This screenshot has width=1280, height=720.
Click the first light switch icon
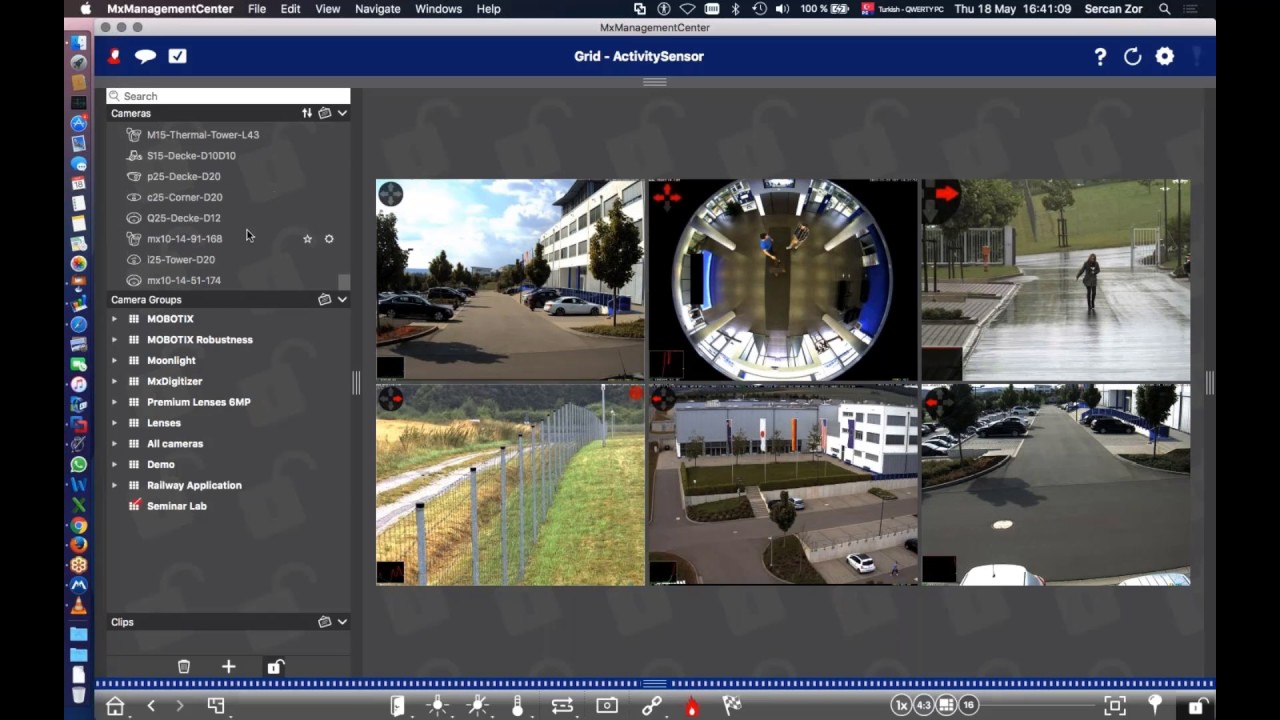437,706
